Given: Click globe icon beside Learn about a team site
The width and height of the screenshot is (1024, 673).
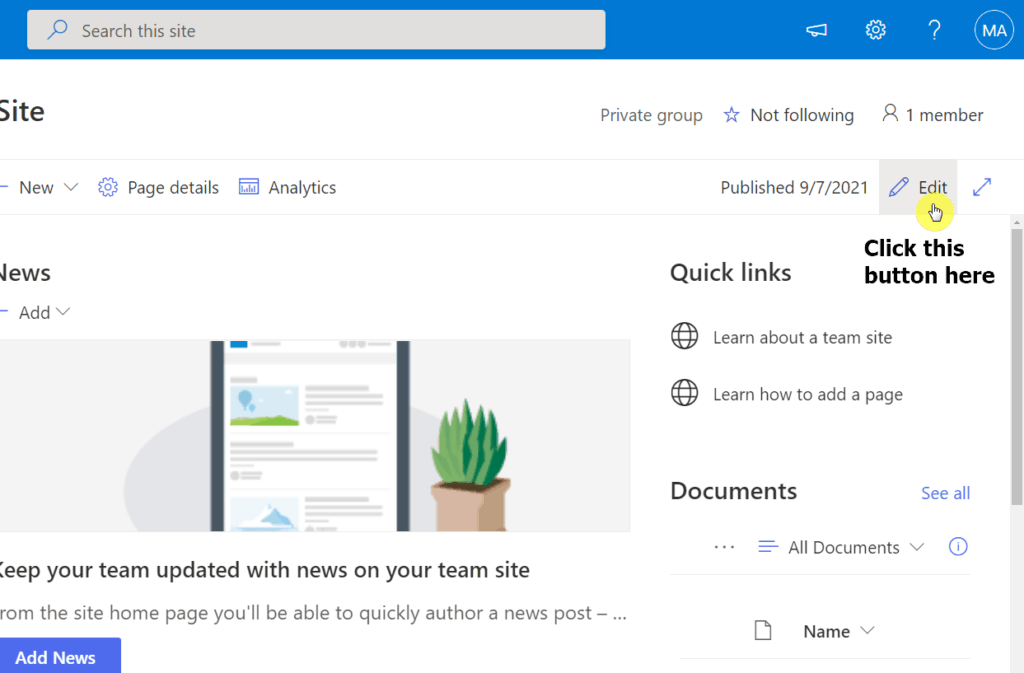Looking at the screenshot, I should tap(684, 336).
